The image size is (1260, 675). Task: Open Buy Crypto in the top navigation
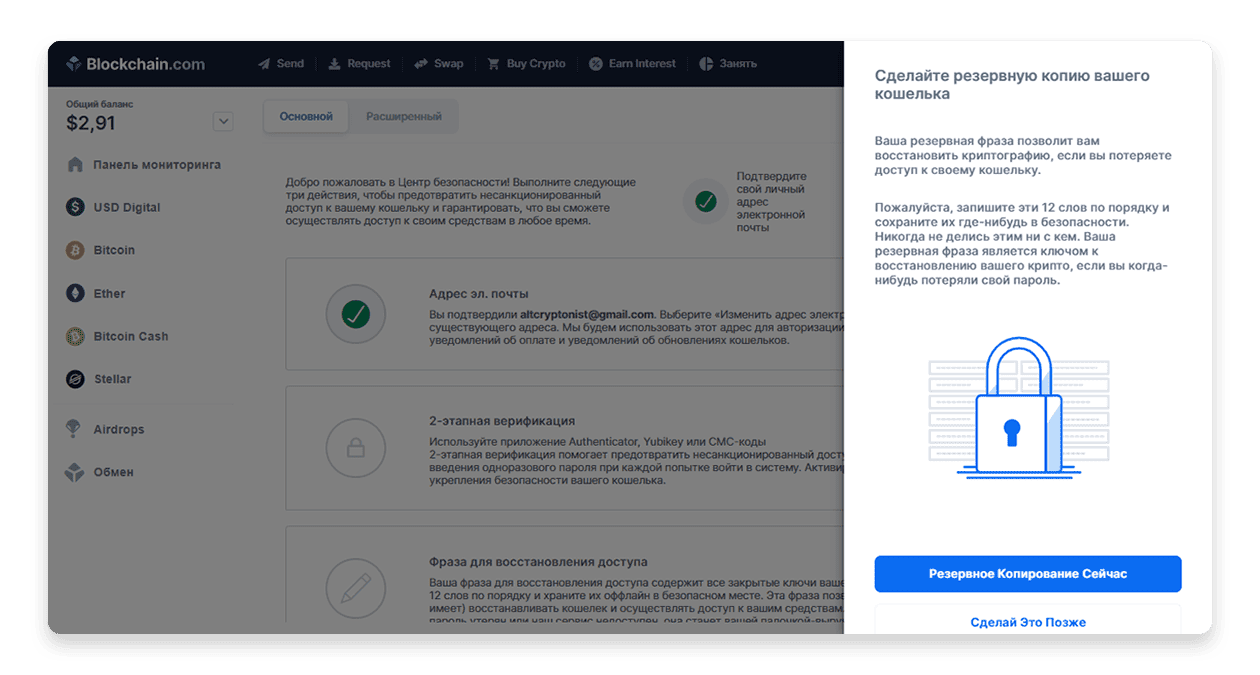pyautogui.click(x=526, y=64)
